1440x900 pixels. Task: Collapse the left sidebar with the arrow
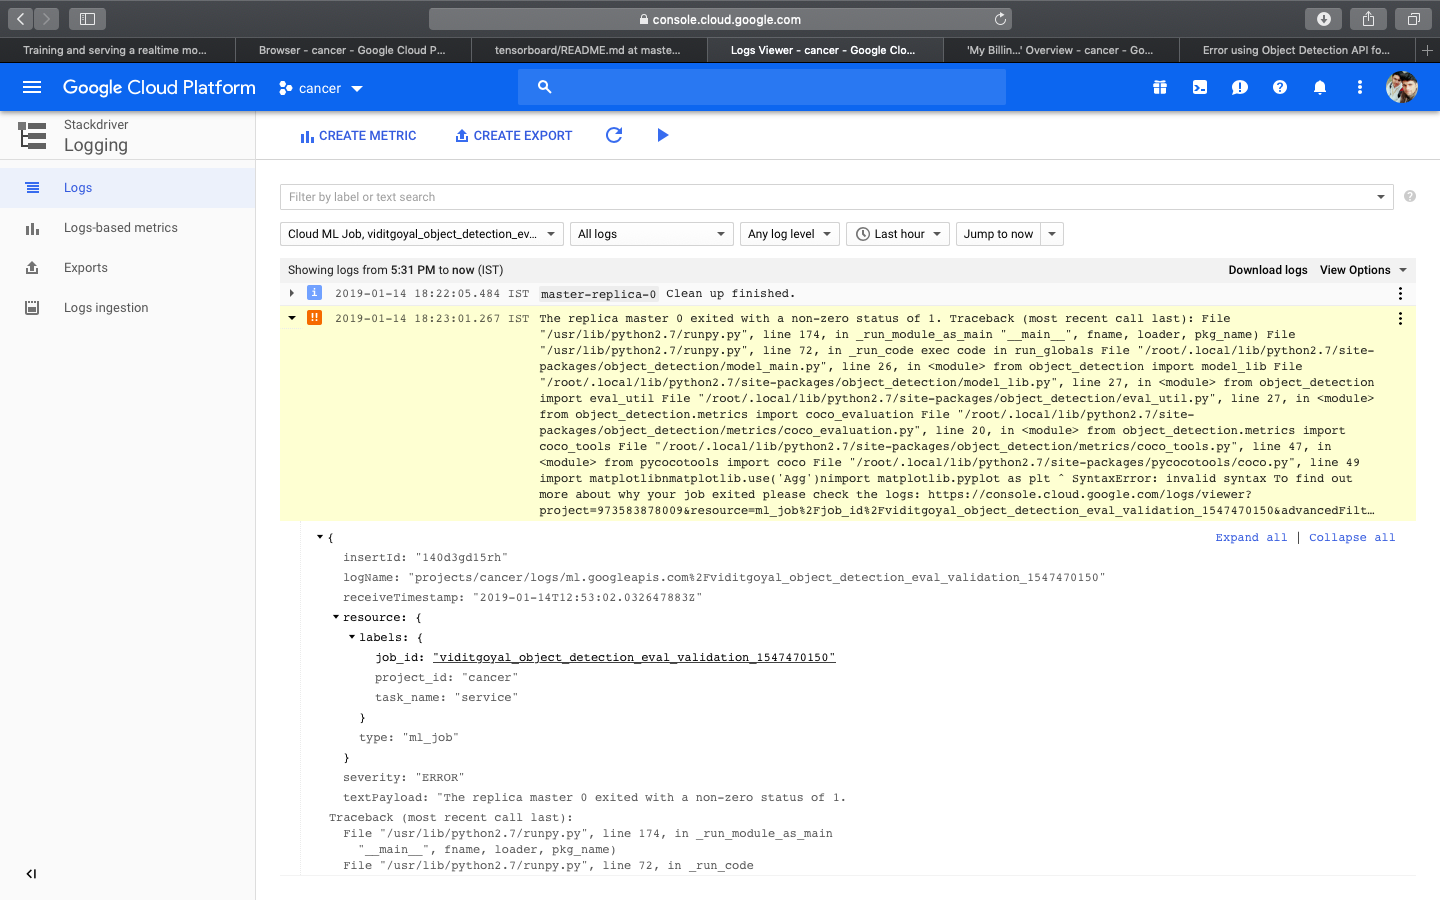30,873
